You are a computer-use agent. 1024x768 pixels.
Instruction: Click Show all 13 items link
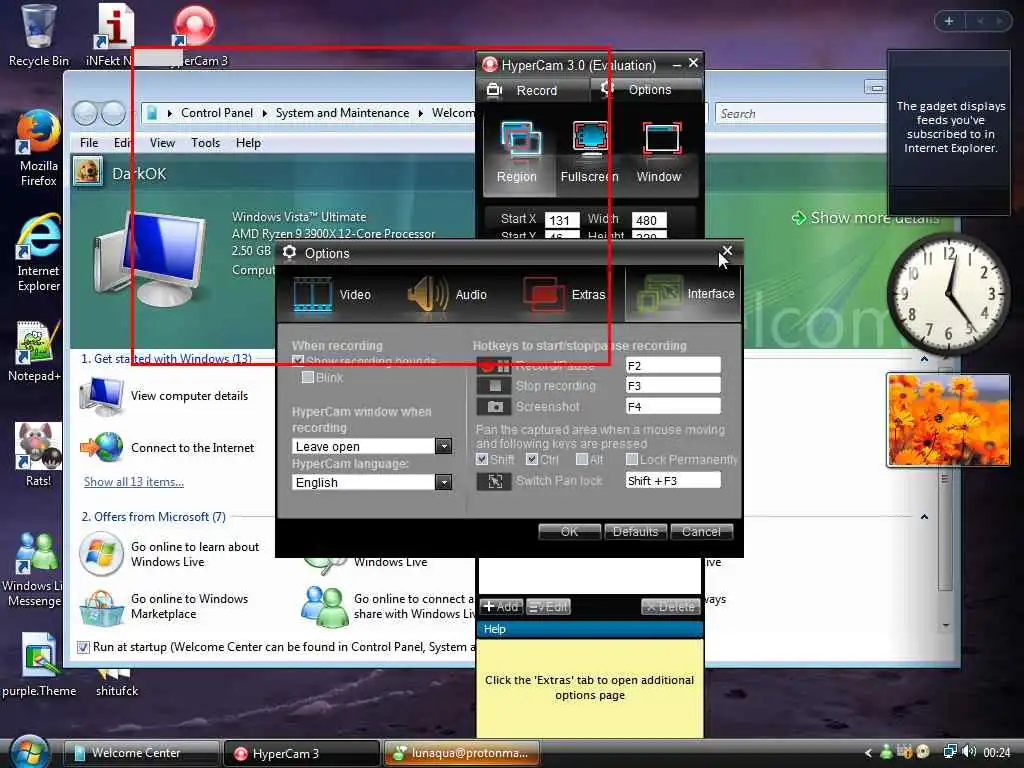pyautogui.click(x=134, y=482)
